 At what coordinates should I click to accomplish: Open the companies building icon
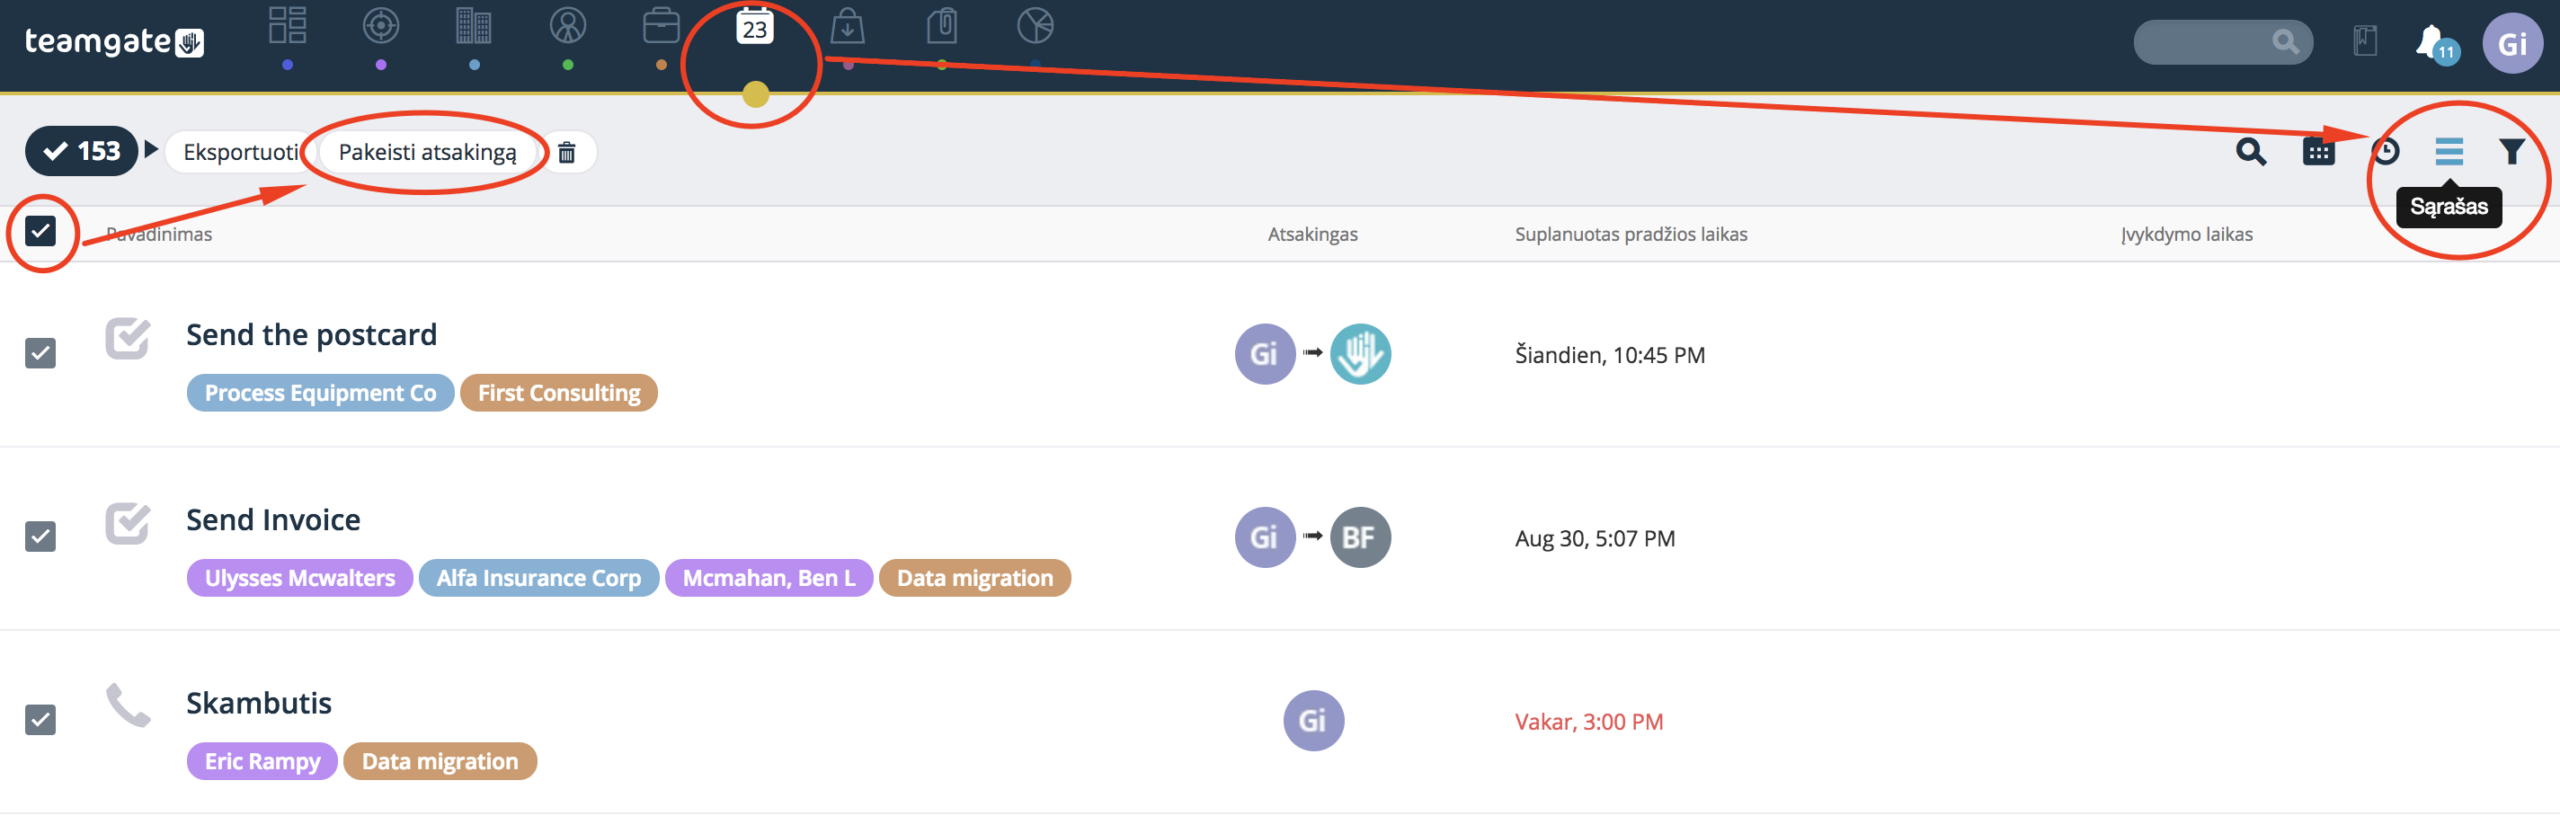(x=474, y=26)
